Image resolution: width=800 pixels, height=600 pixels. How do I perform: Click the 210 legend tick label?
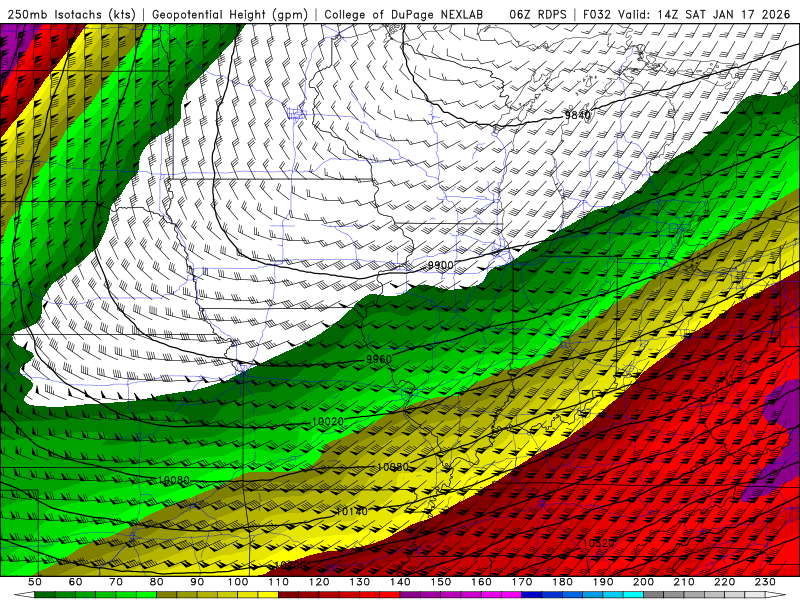click(x=684, y=582)
